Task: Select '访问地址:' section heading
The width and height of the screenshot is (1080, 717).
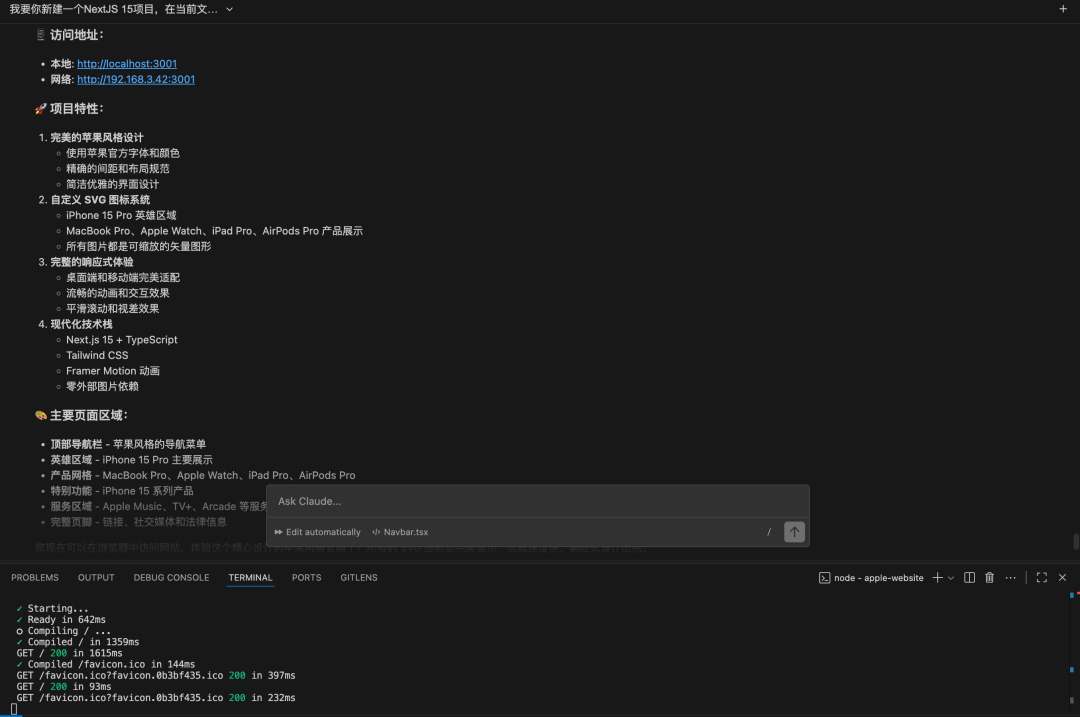Action: (x=76, y=35)
